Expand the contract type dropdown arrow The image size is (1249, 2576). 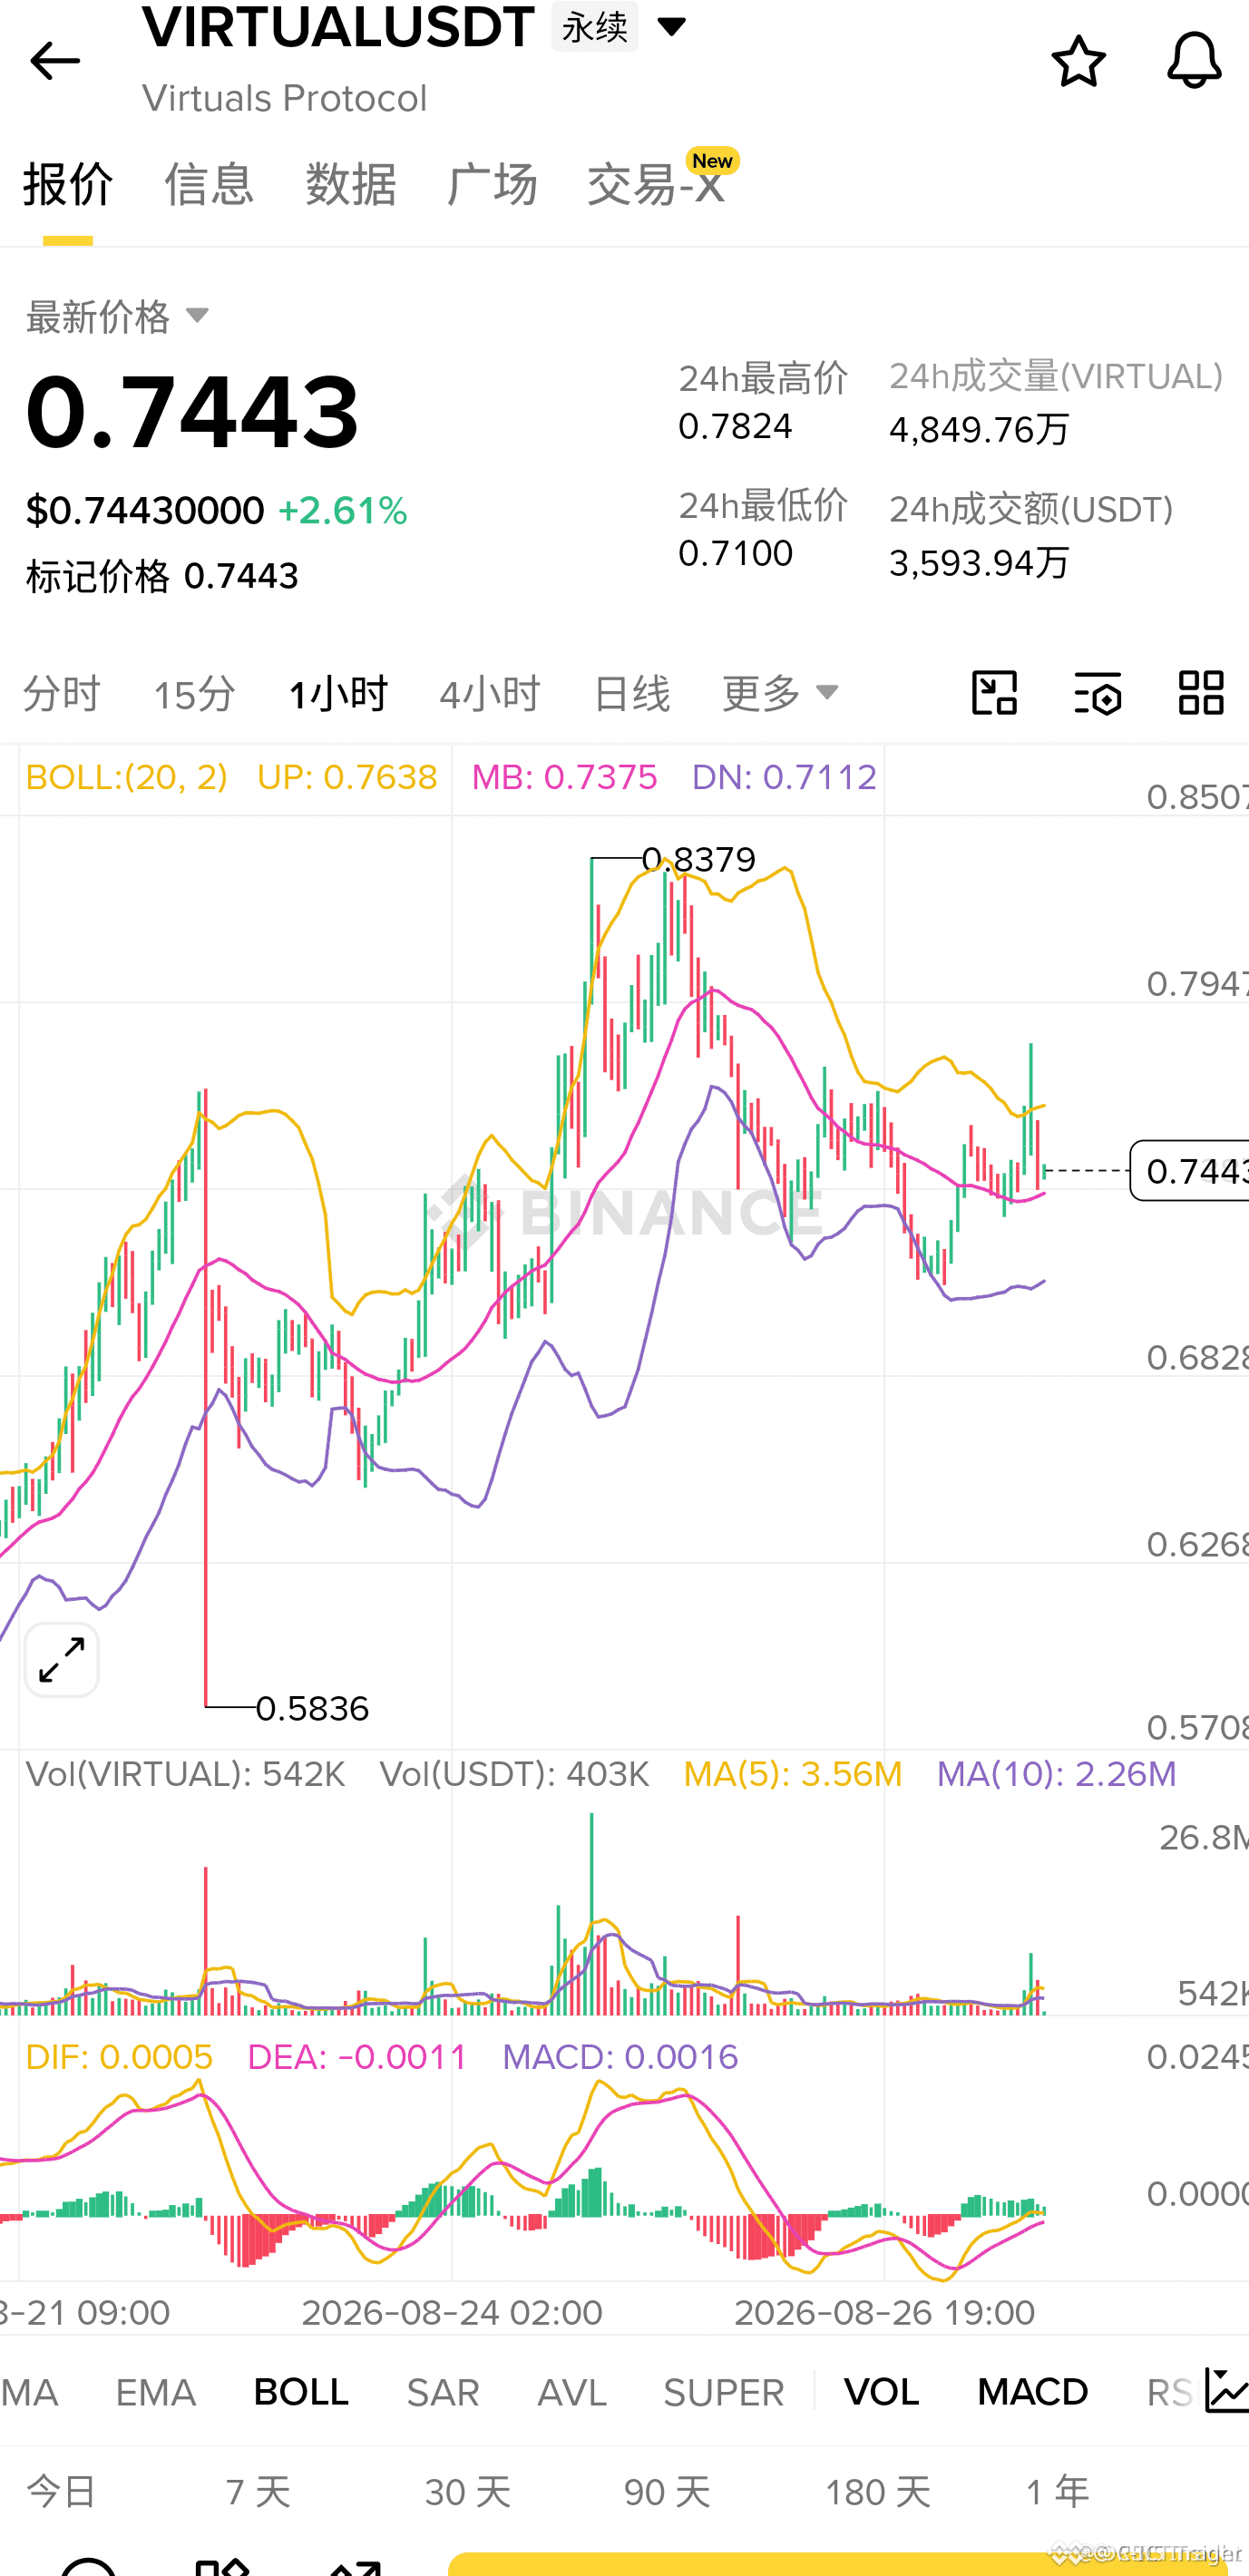(671, 26)
